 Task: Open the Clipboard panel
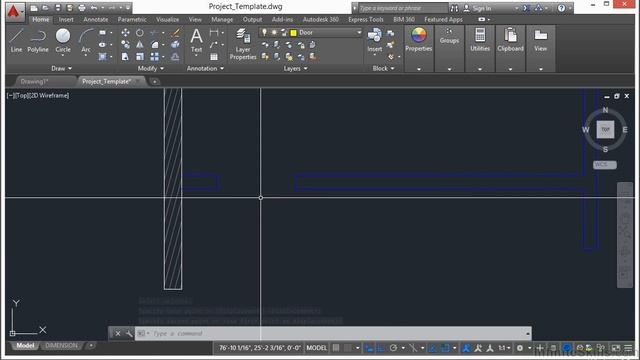510,40
